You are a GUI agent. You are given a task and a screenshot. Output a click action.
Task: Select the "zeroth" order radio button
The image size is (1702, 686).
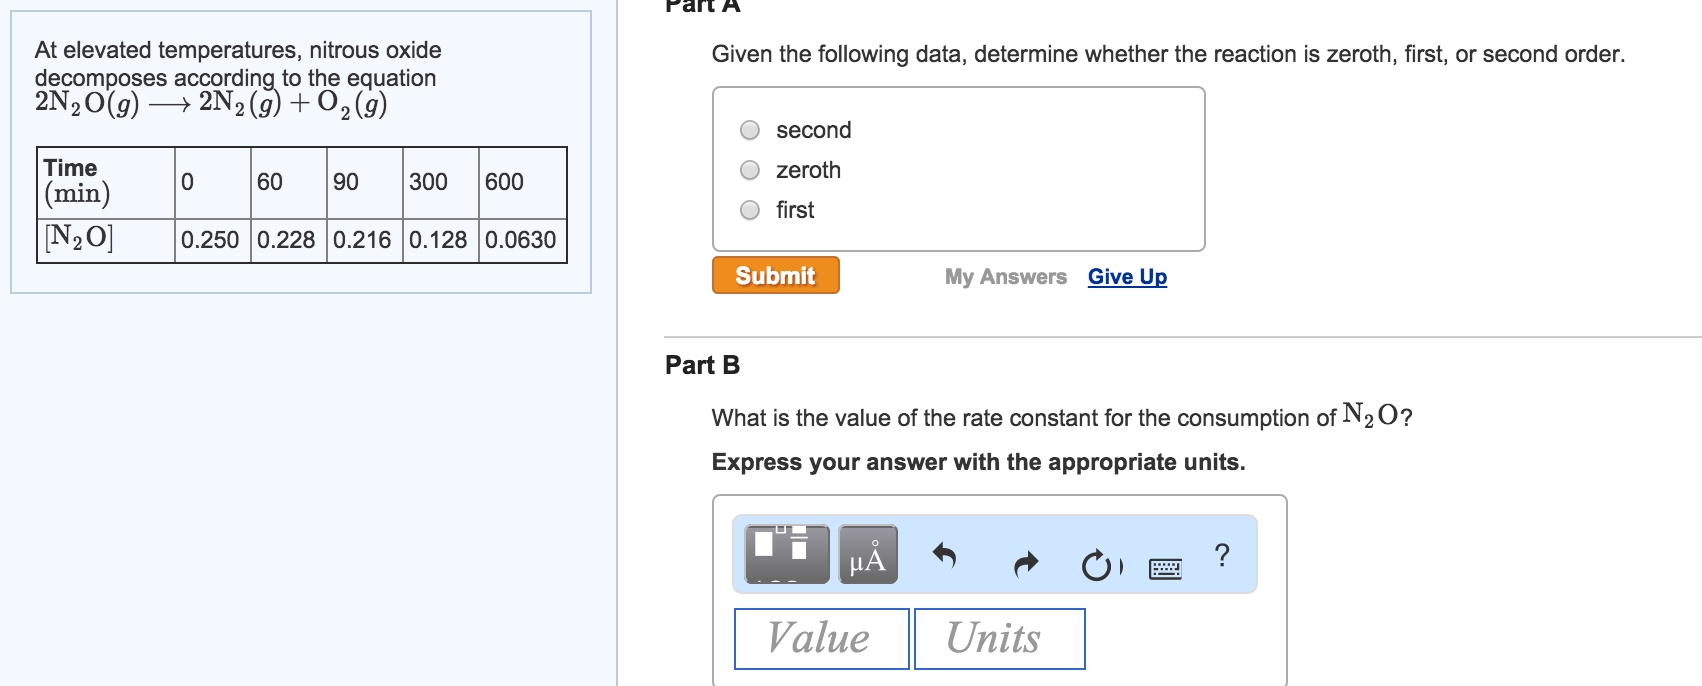tap(750, 171)
